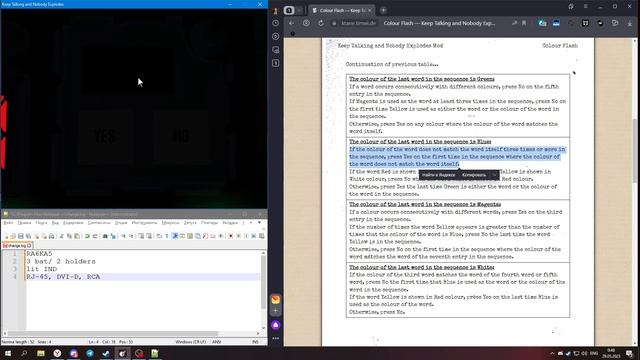Open the browser hamburger menu at top
The height and width of the screenshot is (360, 640).
[x=586, y=7]
